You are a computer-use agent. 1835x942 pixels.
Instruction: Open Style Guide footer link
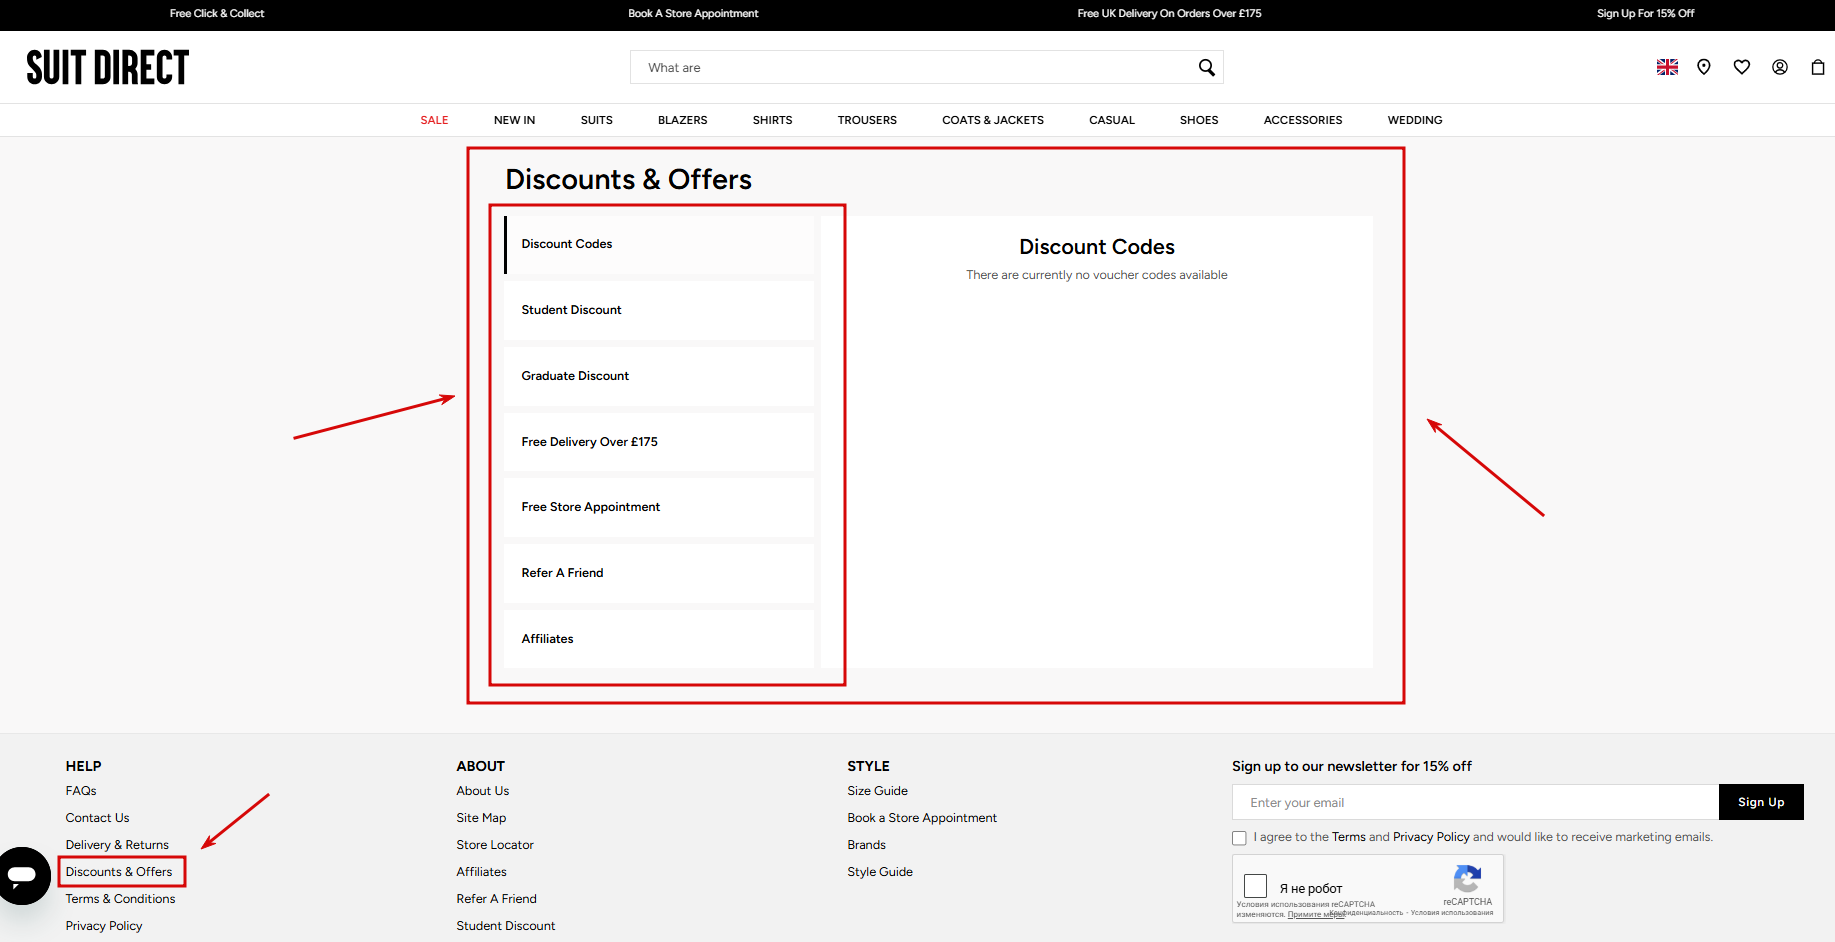(x=880, y=872)
